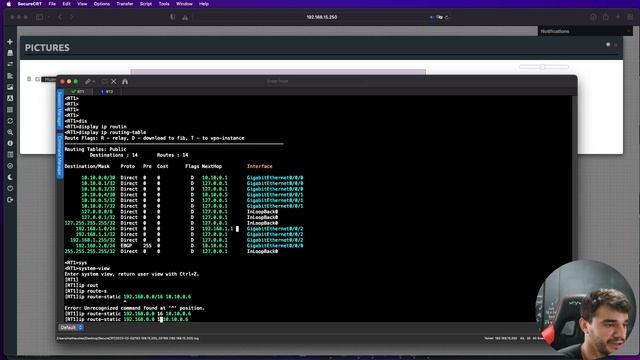
Task: Go back with the browser back arrow
Action: point(60,17)
